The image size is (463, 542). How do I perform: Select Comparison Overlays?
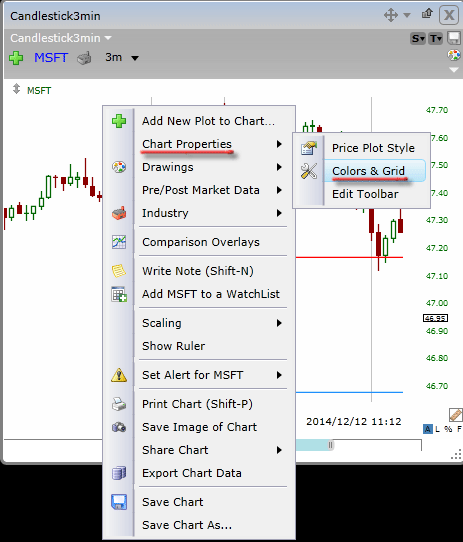click(x=201, y=242)
